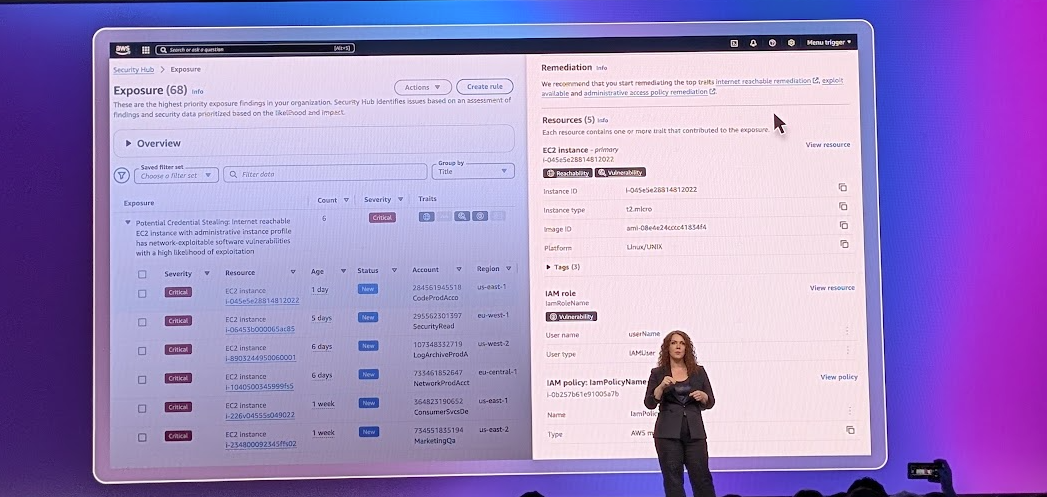Copy the Instance ID value

coord(843,188)
